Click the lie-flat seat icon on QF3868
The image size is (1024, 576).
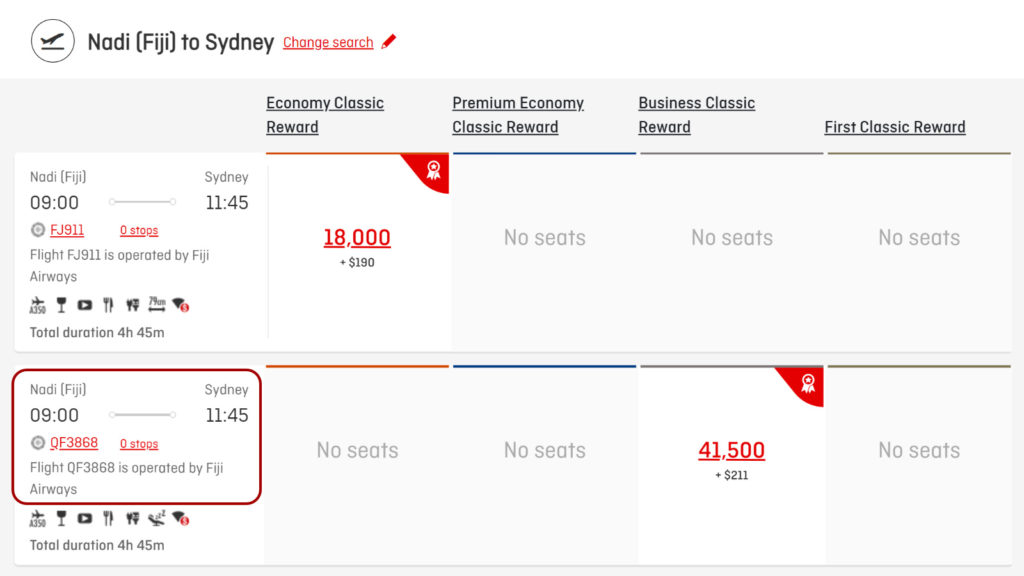157,518
